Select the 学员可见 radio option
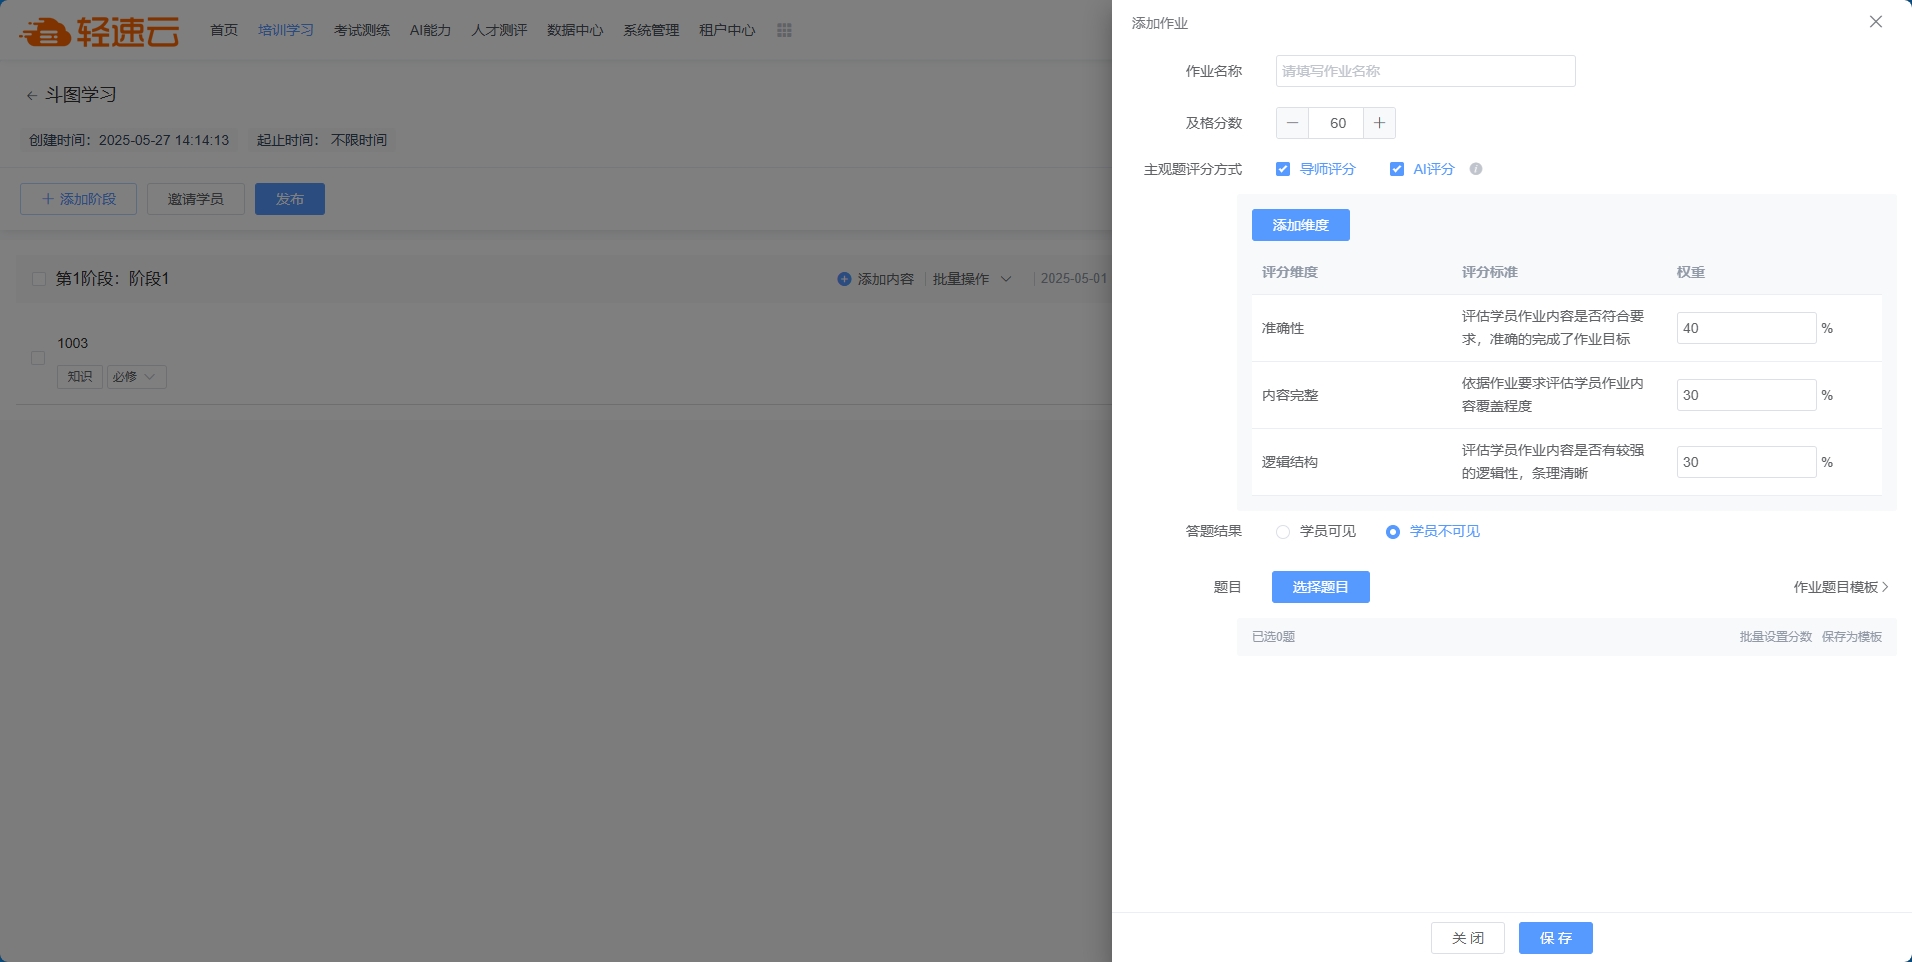 pos(1283,532)
